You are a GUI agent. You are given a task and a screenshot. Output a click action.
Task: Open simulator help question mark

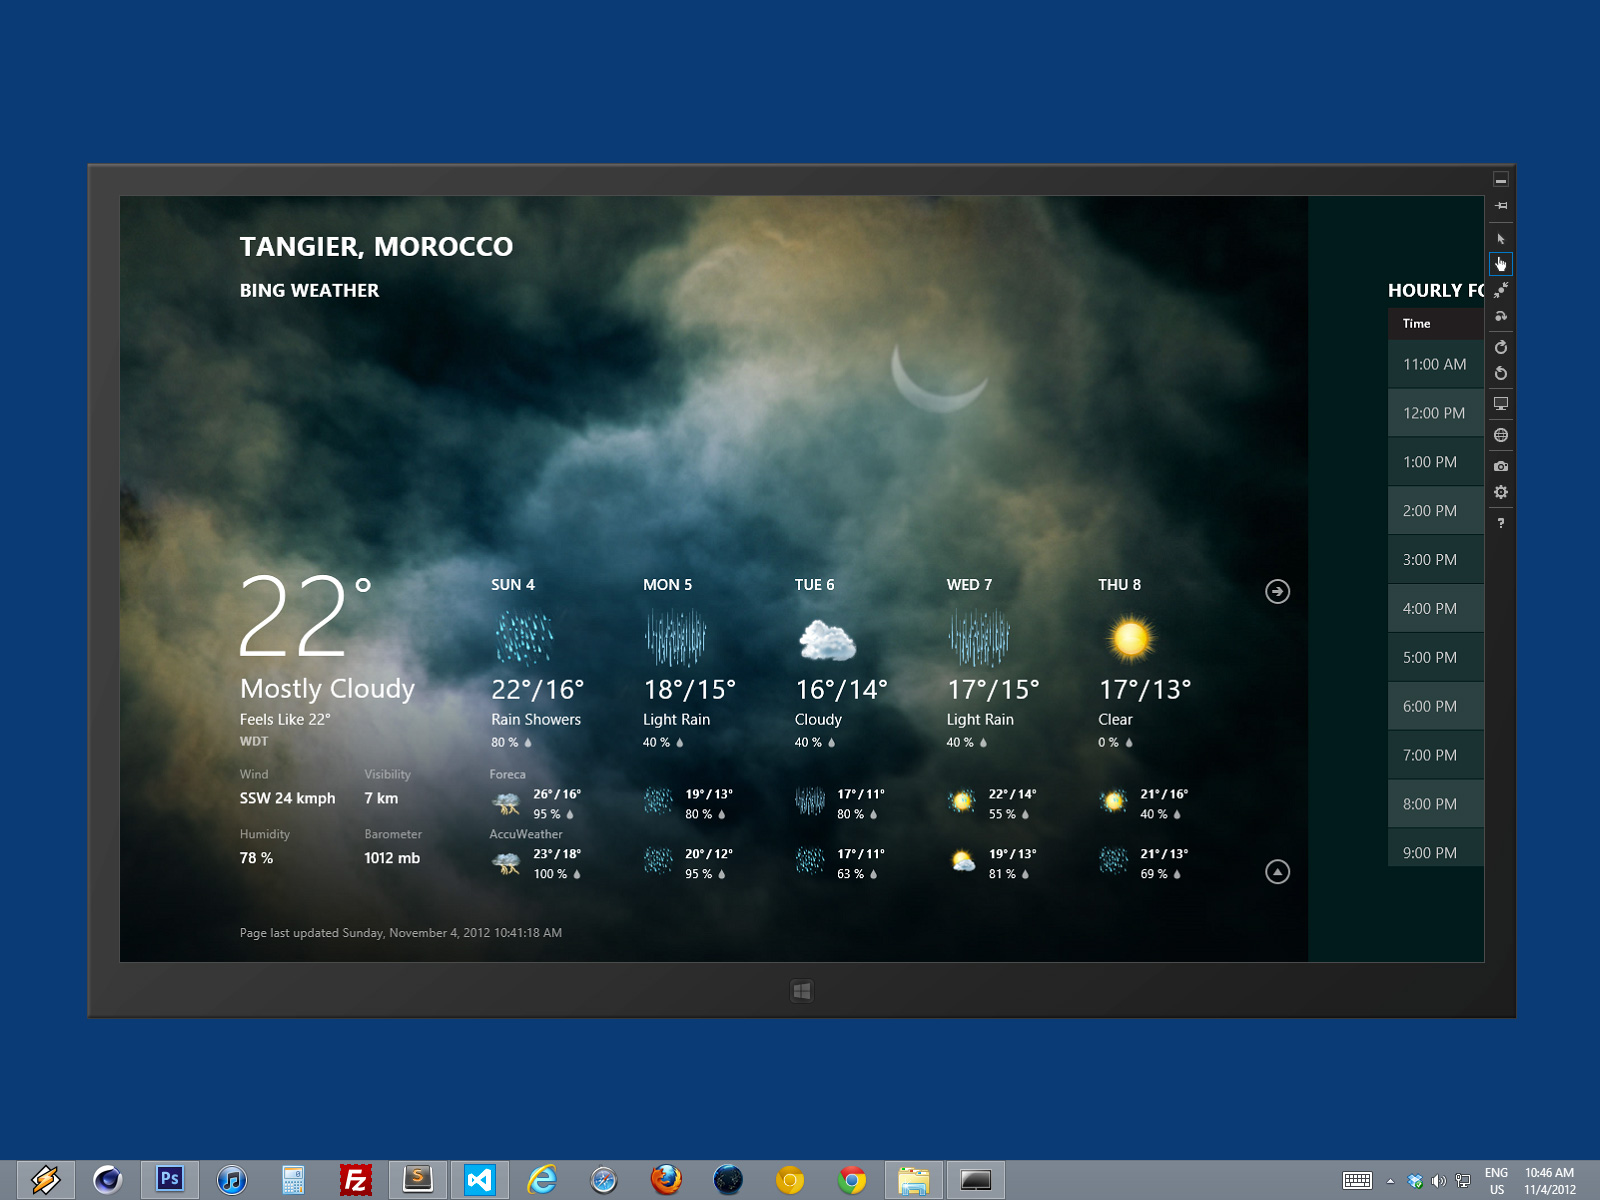(1501, 523)
